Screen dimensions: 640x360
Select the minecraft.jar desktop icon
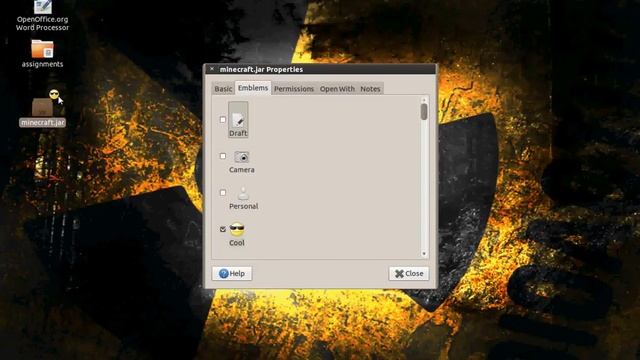(42, 107)
